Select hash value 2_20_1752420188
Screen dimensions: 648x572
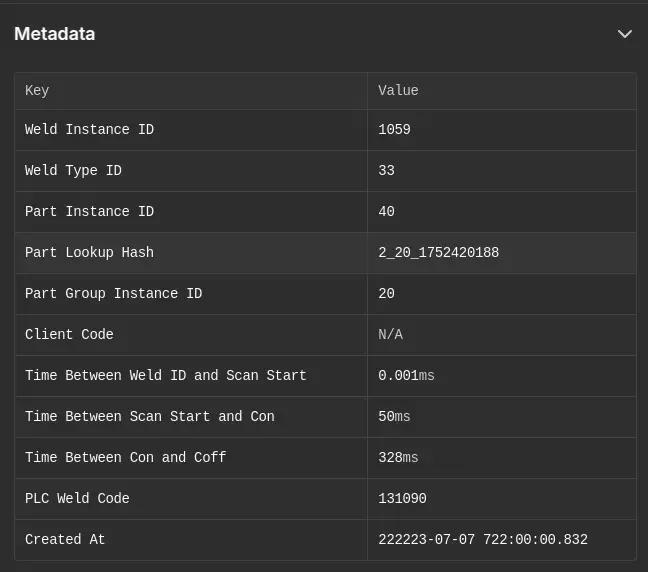(x=438, y=253)
